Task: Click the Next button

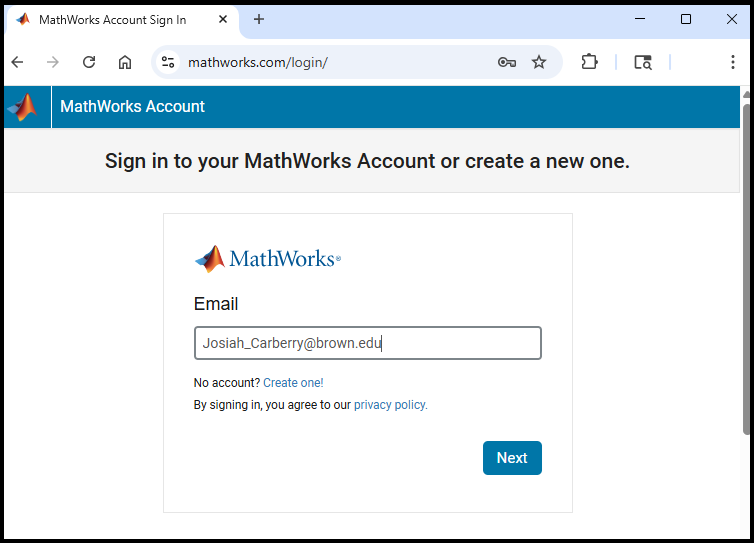Action: [x=512, y=458]
